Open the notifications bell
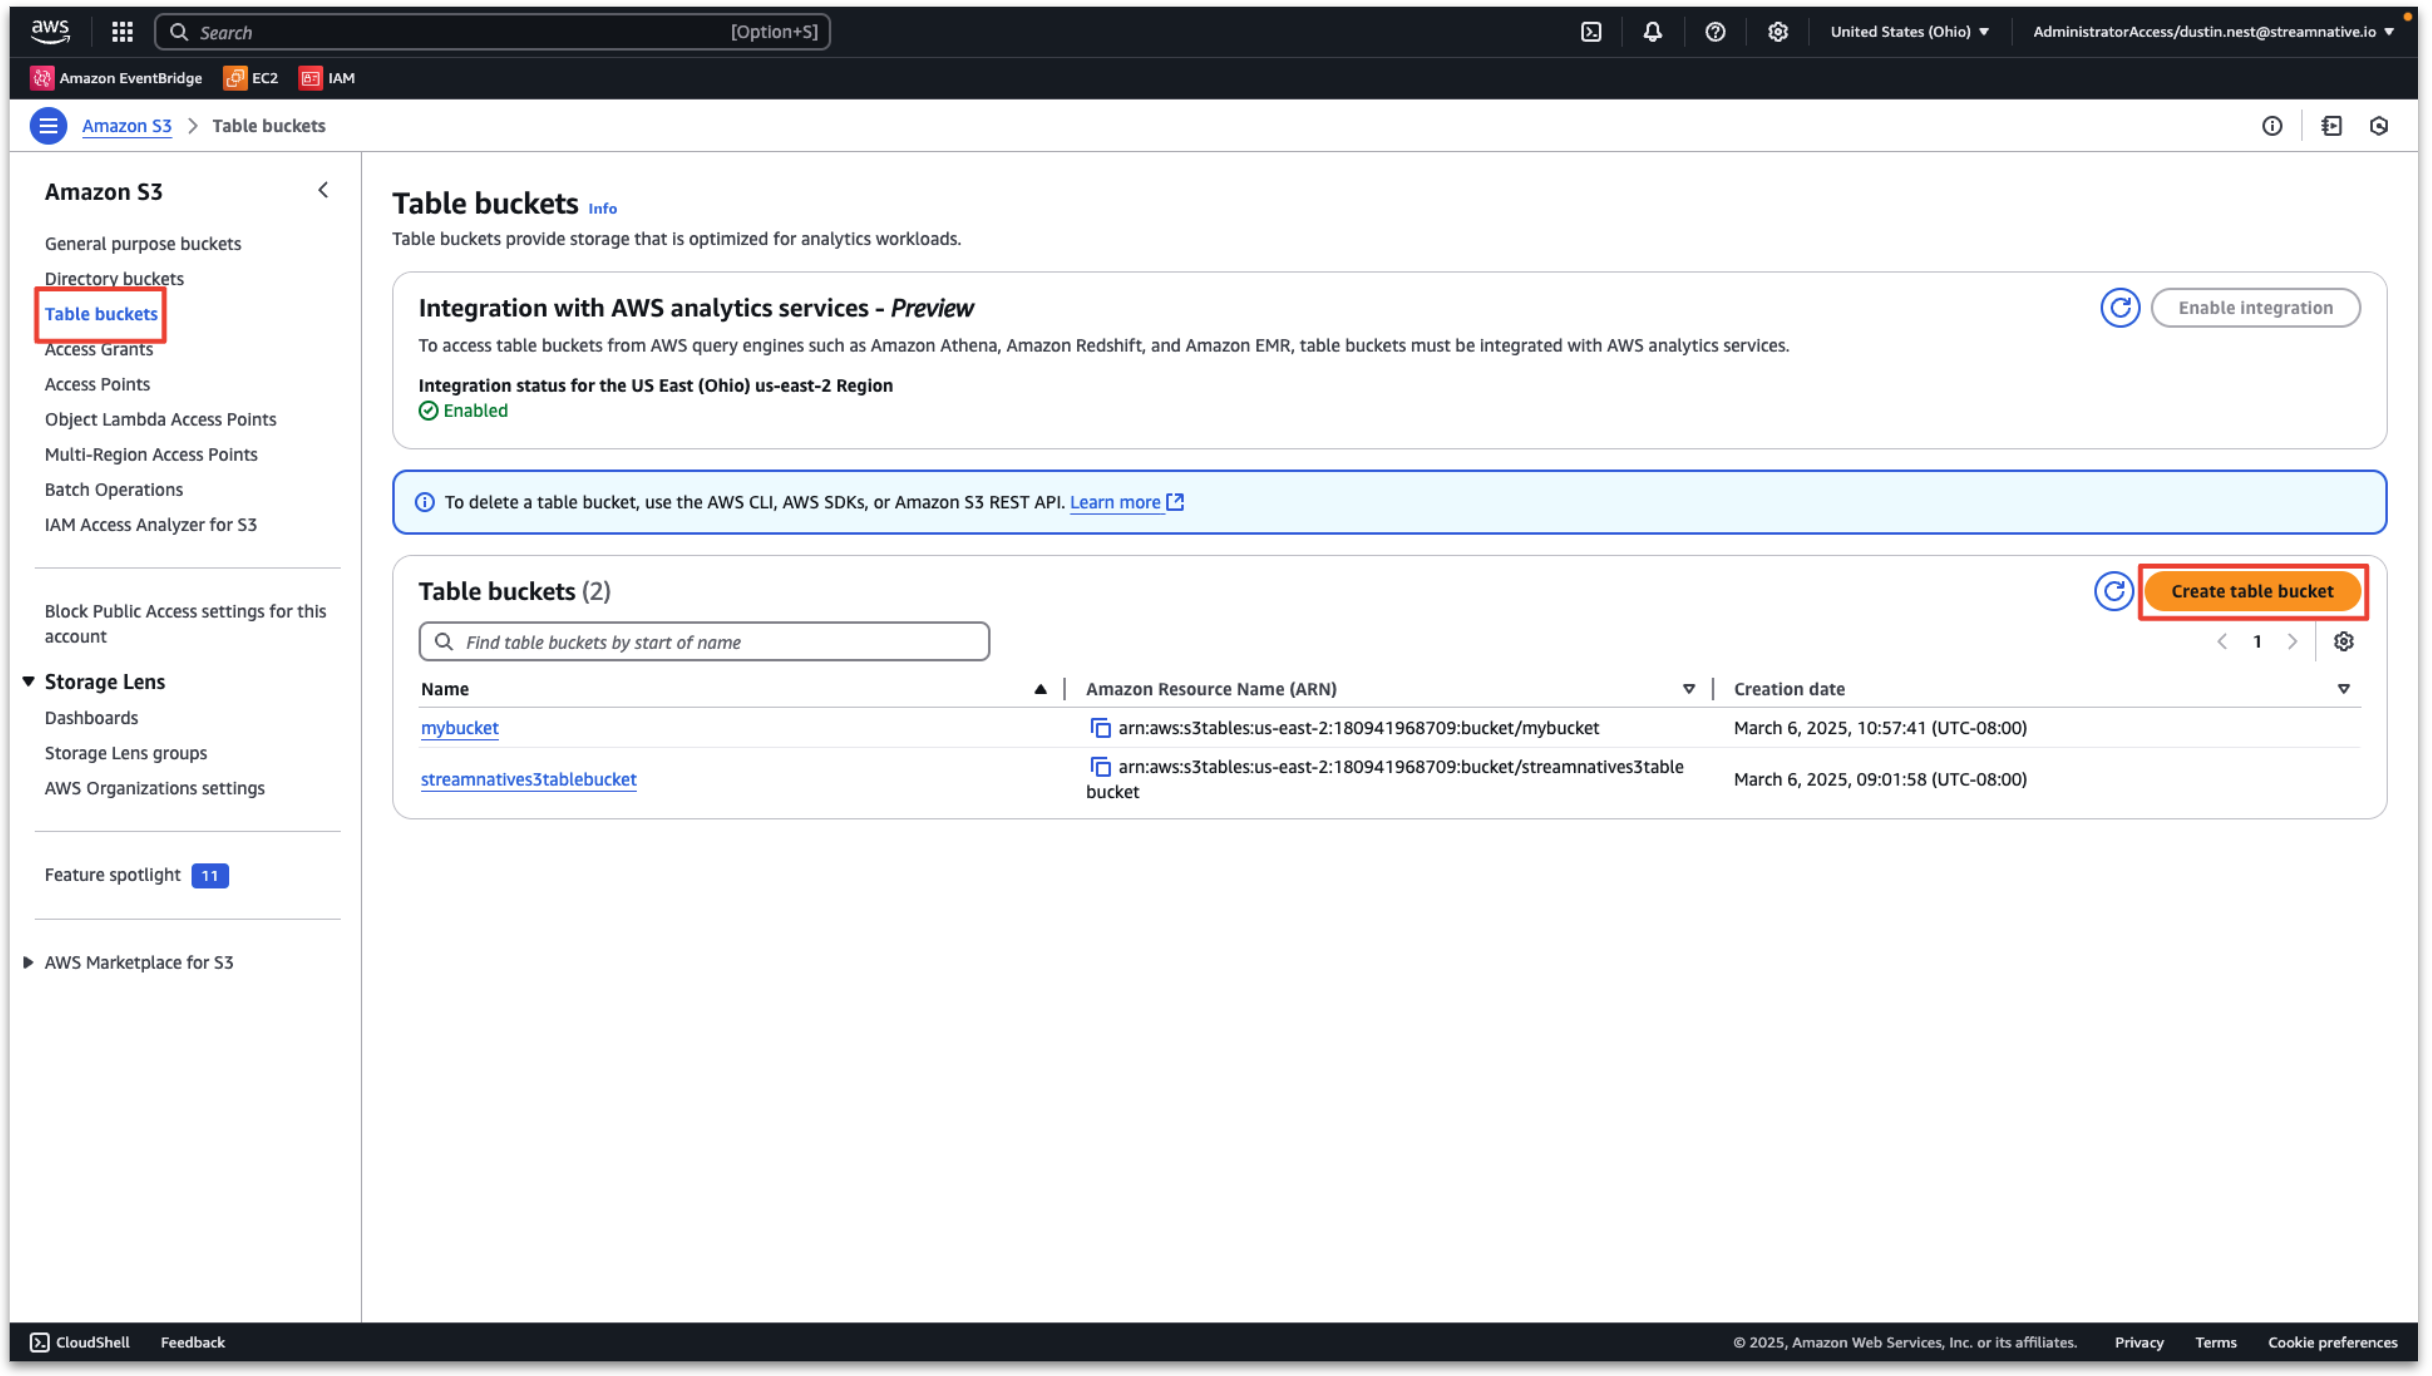 coord(1652,32)
